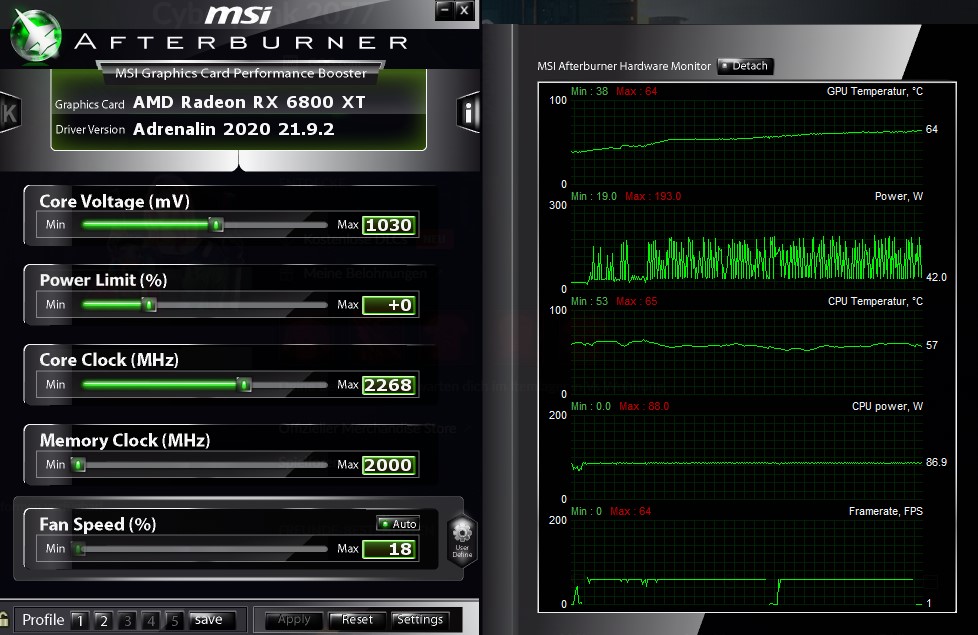Image resolution: width=978 pixels, height=635 pixels.
Task: Click the CPU temperature Min : 53 readout
Action: (589, 301)
